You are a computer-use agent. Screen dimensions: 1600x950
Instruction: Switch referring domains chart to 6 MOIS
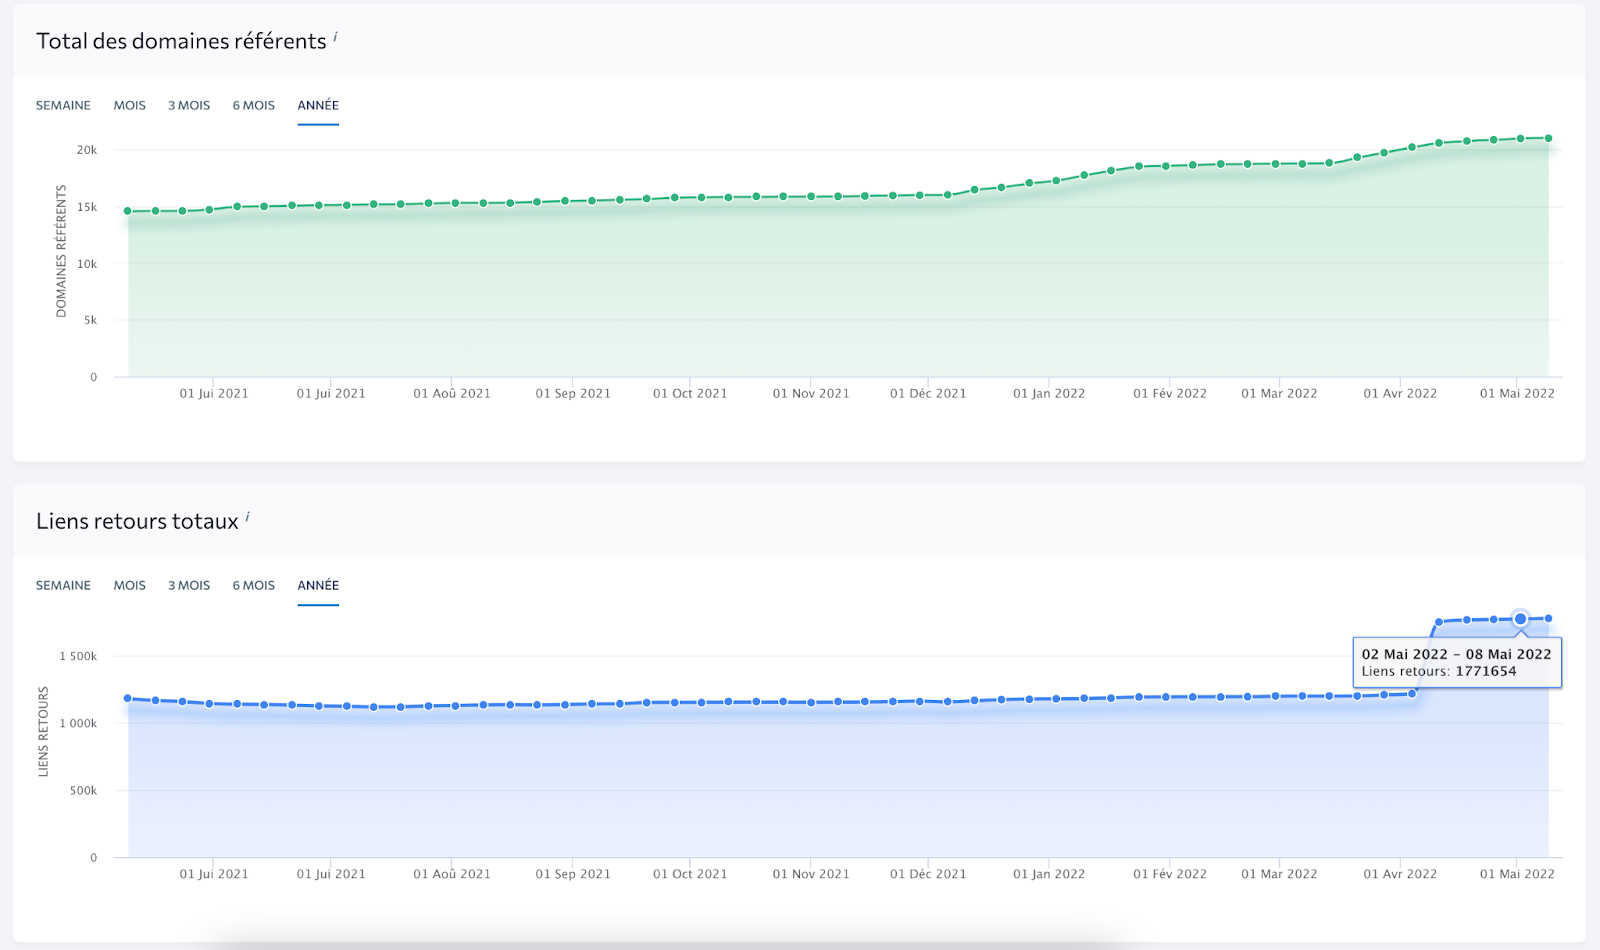[254, 105]
